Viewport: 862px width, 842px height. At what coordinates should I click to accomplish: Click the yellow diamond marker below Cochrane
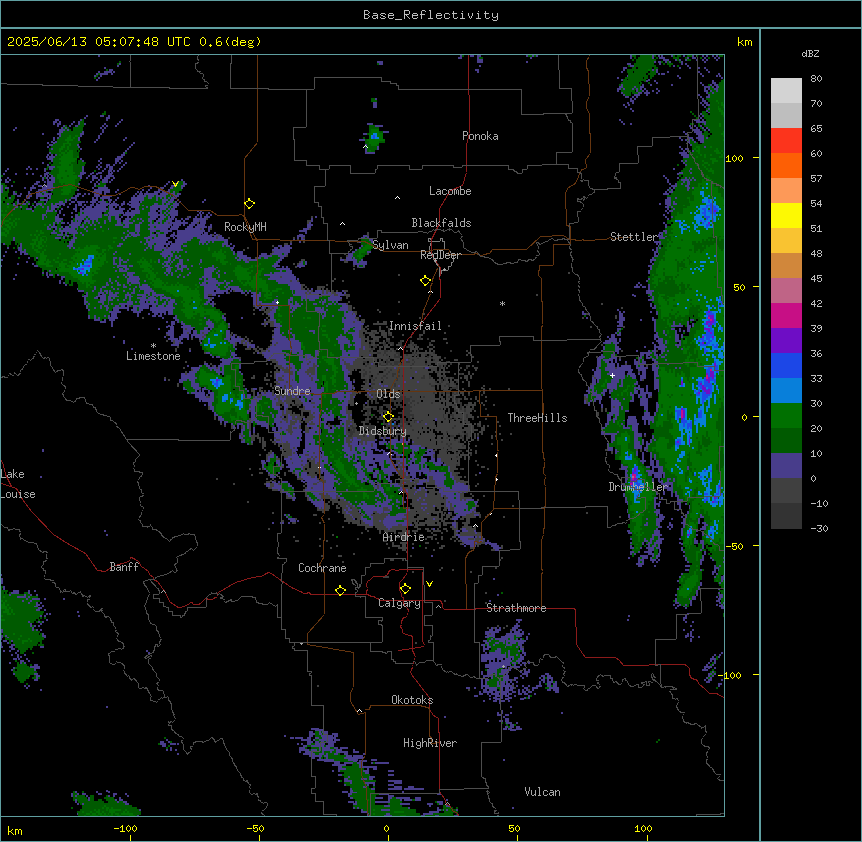(x=340, y=591)
